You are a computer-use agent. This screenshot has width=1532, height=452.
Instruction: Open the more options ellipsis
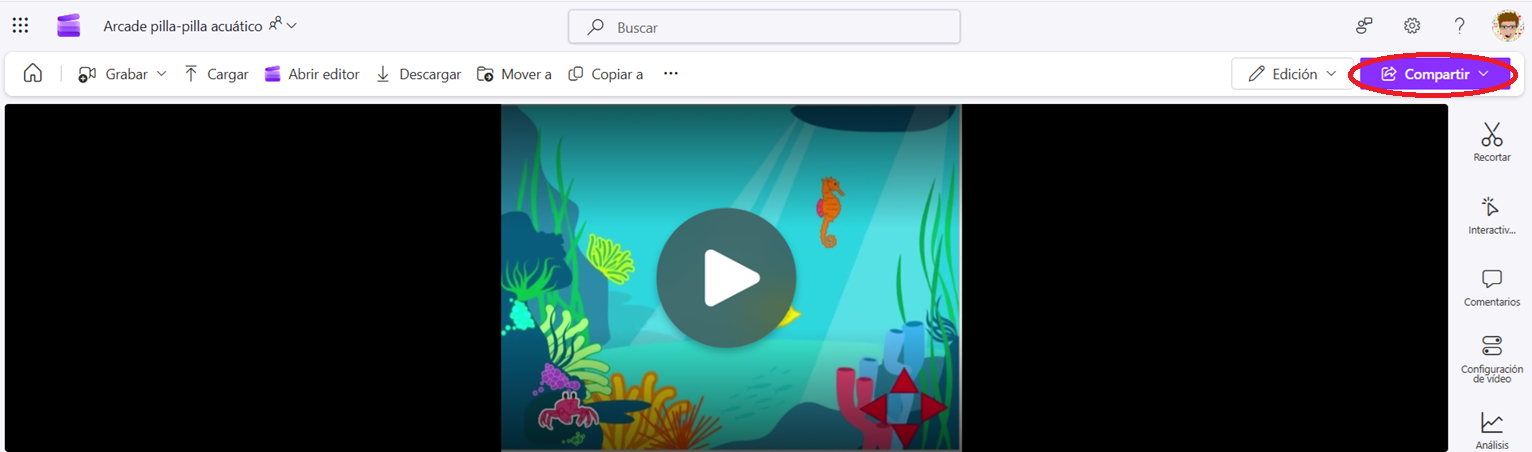point(671,74)
